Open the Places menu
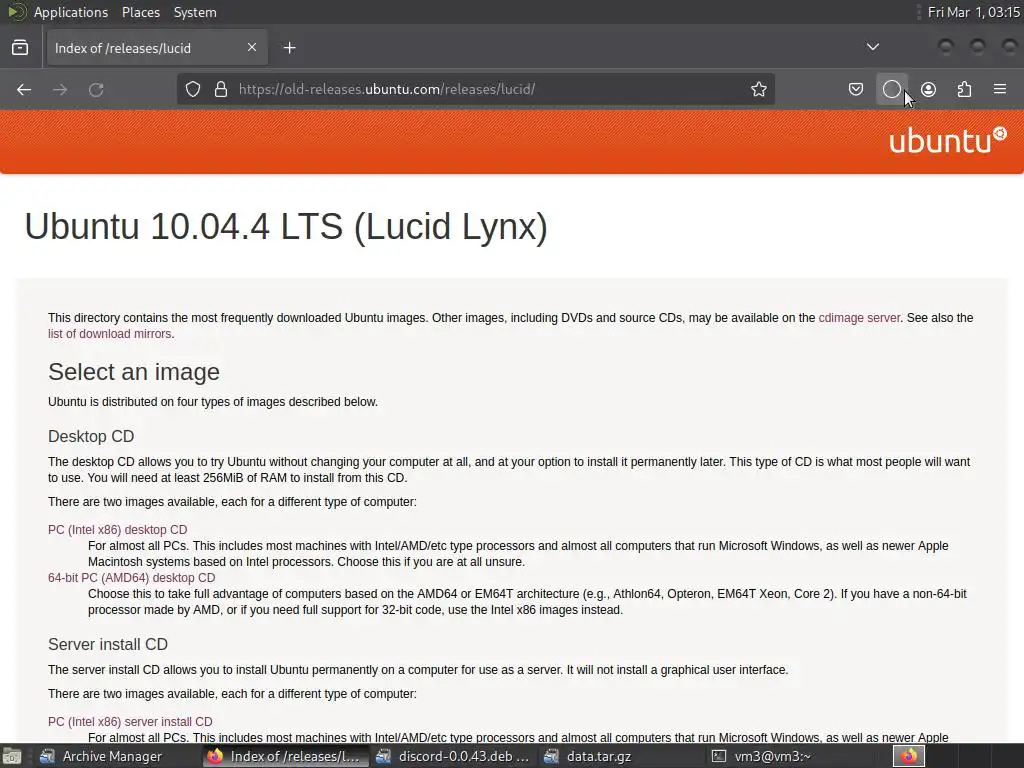 tap(140, 12)
